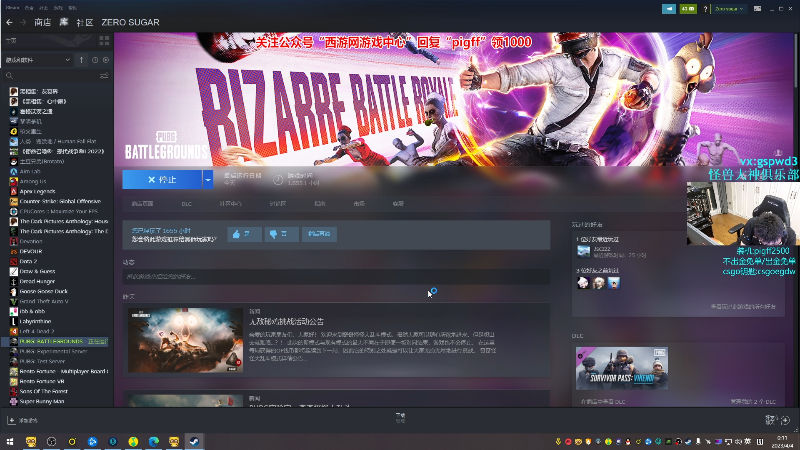
Task: Click the Steam icon on taskbar
Action: (194, 441)
